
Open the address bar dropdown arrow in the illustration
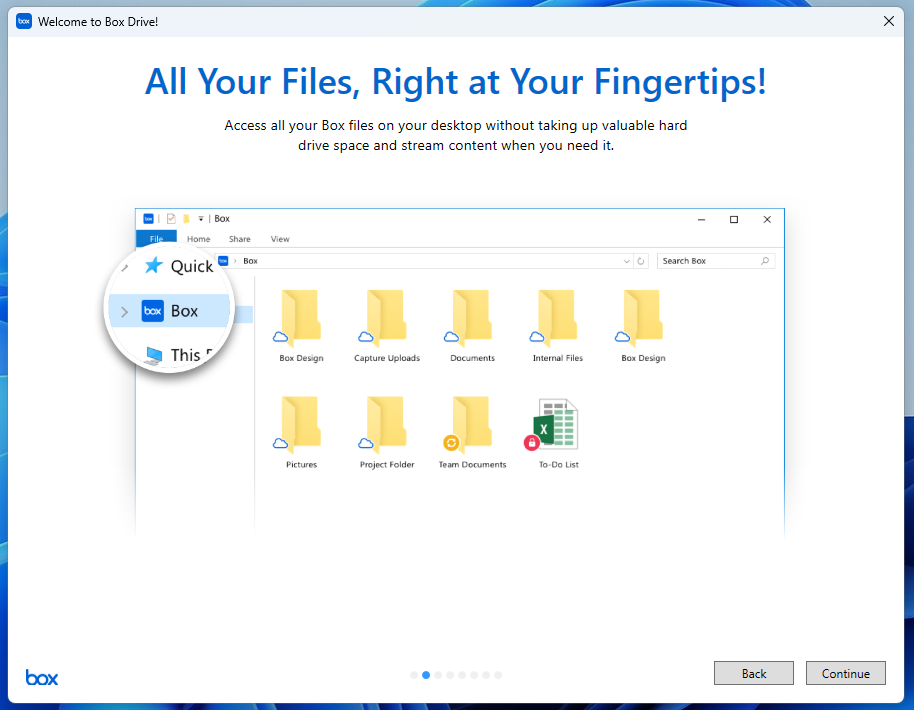[x=627, y=261]
